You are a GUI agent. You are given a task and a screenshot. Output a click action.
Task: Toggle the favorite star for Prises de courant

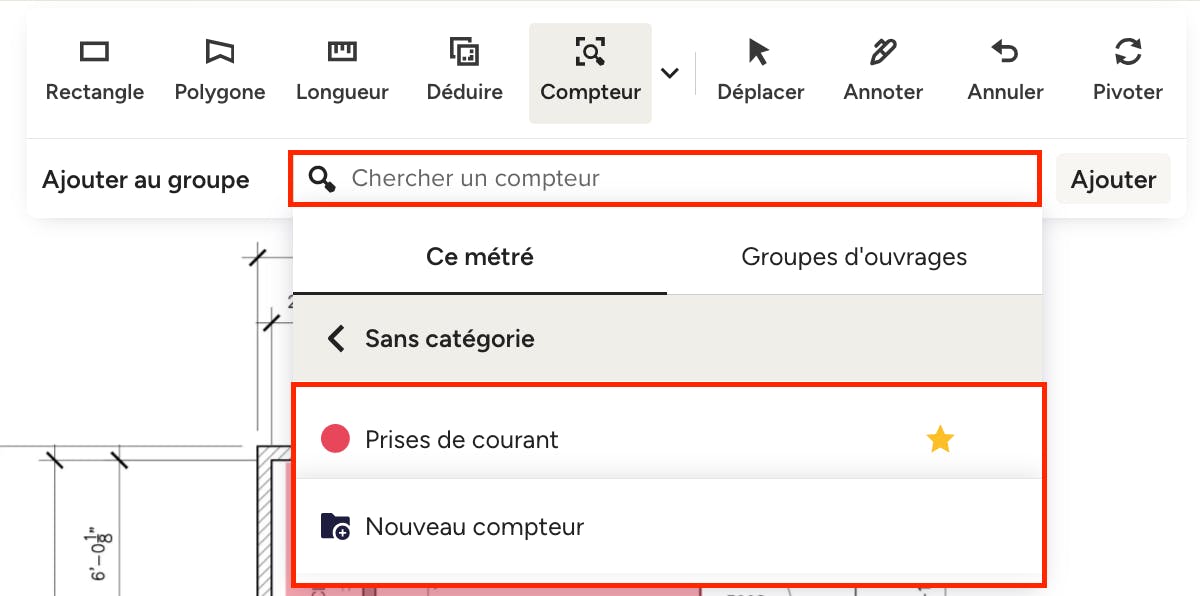click(940, 439)
